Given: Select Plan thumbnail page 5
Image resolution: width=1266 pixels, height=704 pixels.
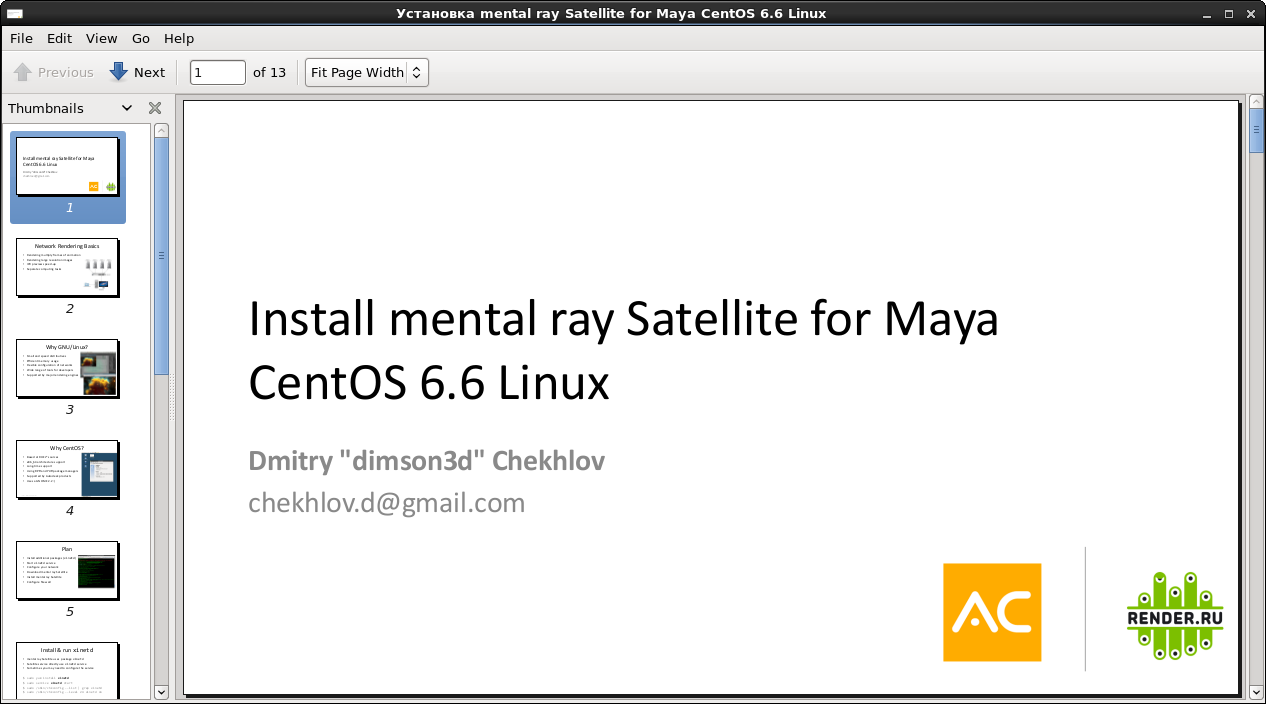Looking at the screenshot, I should 68,570.
